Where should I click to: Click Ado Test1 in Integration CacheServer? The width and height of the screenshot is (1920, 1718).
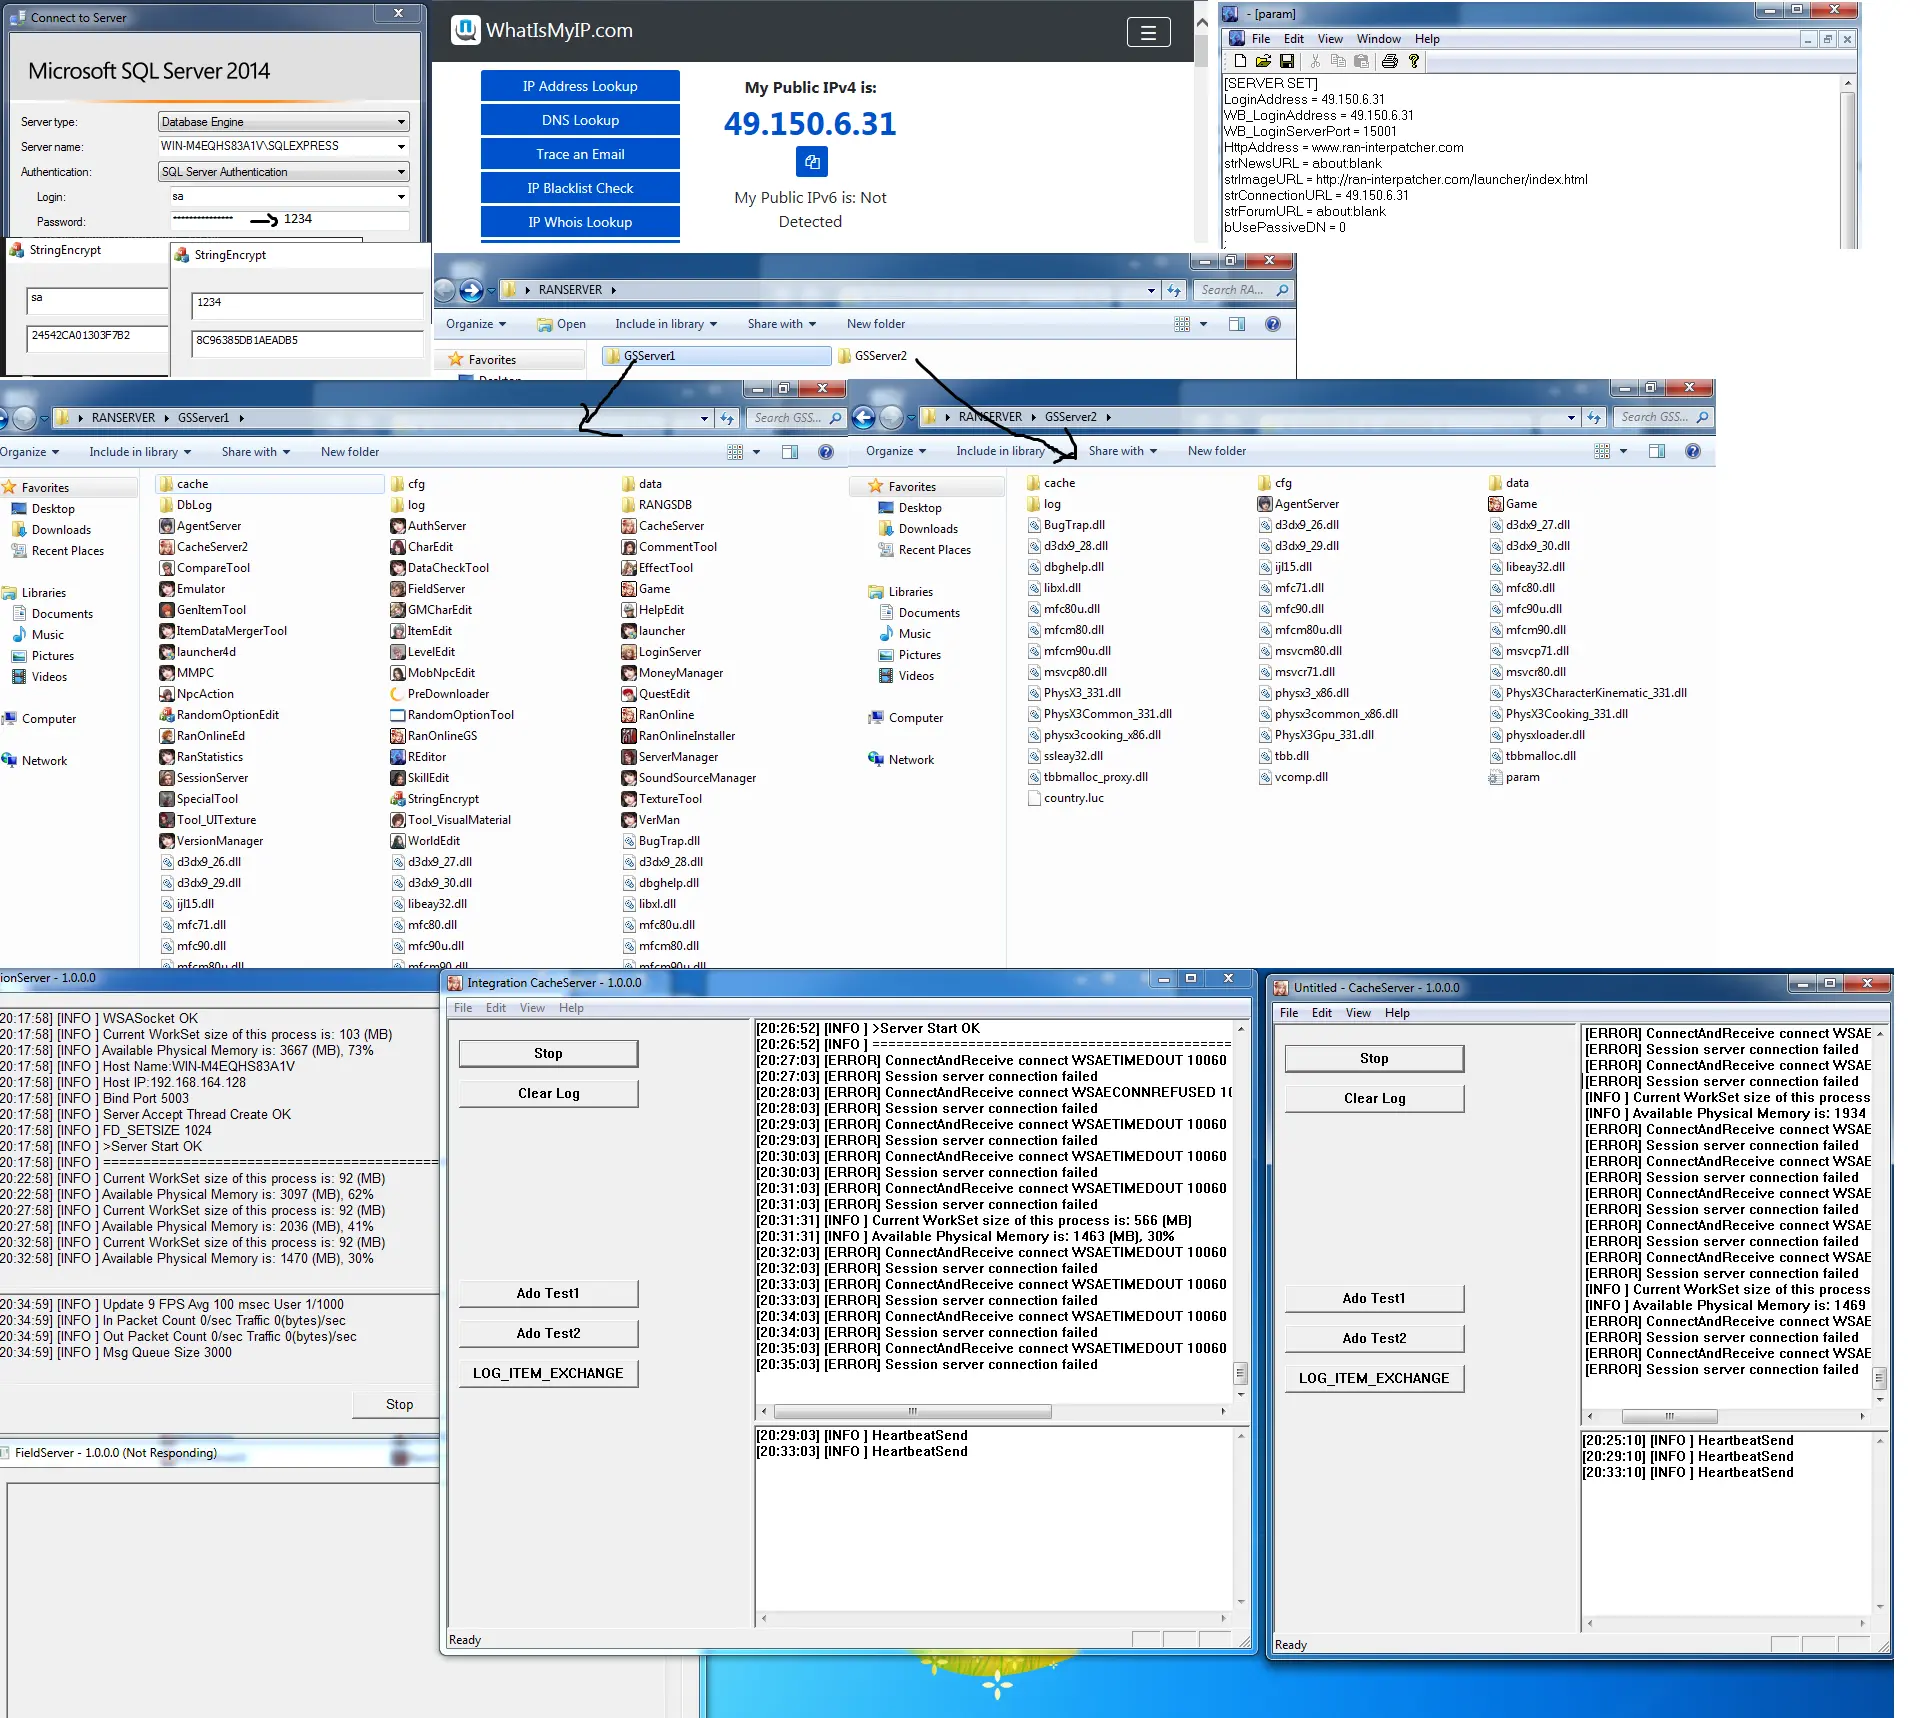click(548, 1293)
